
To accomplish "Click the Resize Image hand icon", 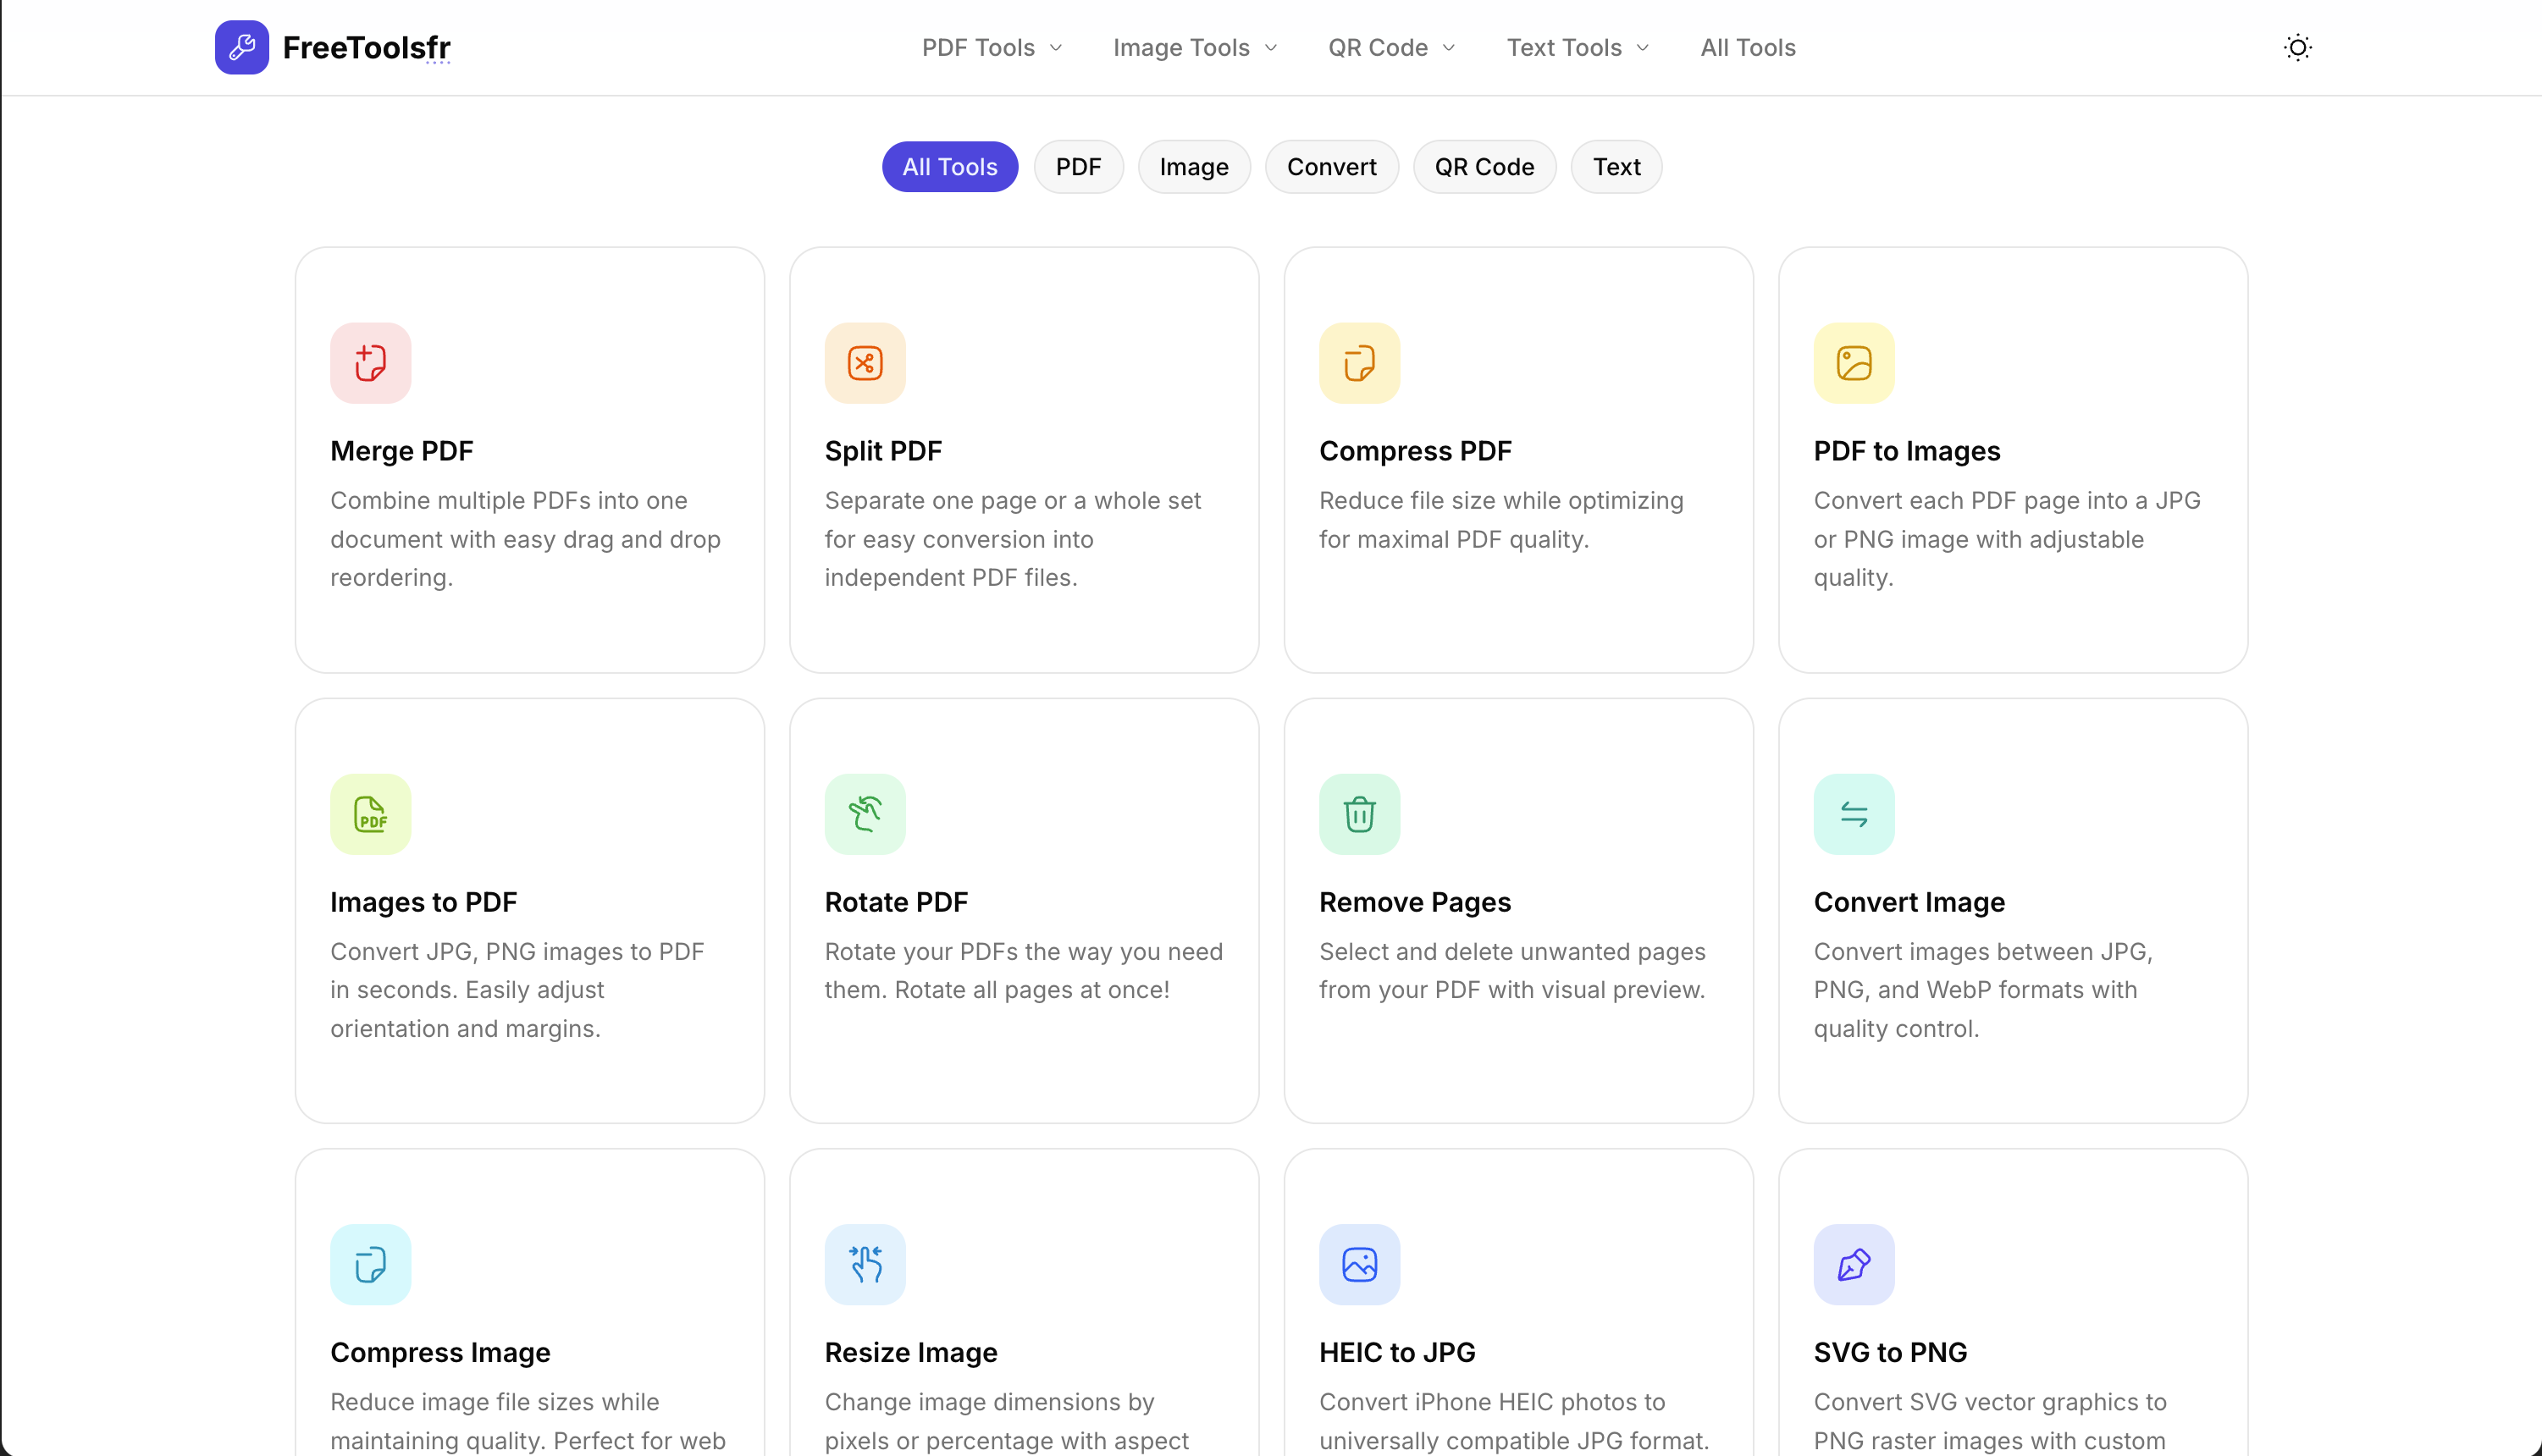I will (x=865, y=1264).
